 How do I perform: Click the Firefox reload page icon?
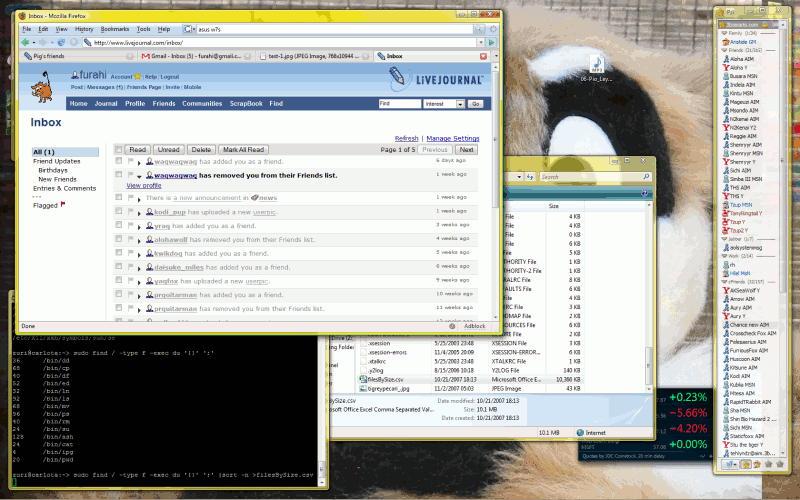click(x=60, y=42)
